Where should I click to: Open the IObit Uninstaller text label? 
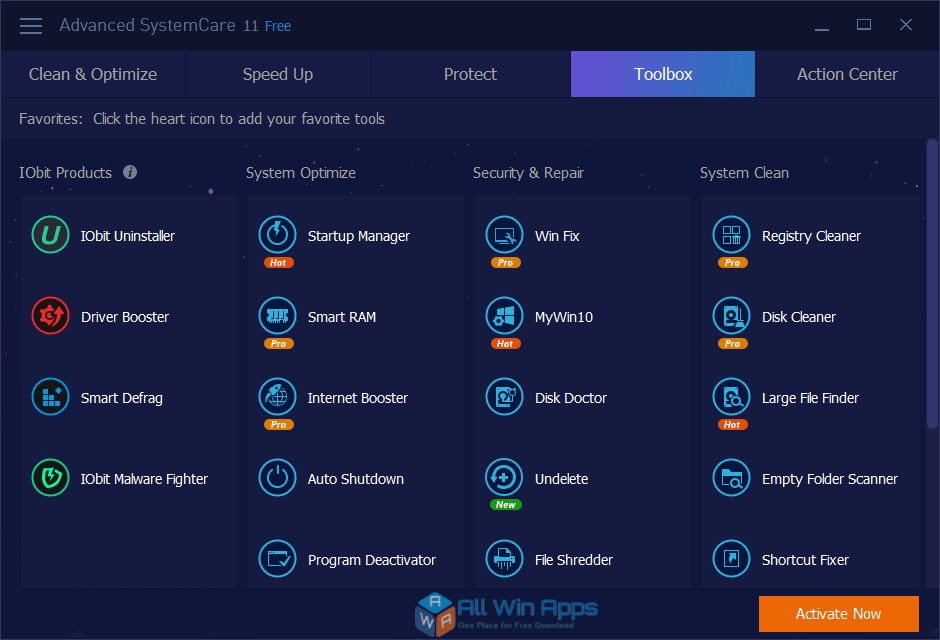(128, 236)
